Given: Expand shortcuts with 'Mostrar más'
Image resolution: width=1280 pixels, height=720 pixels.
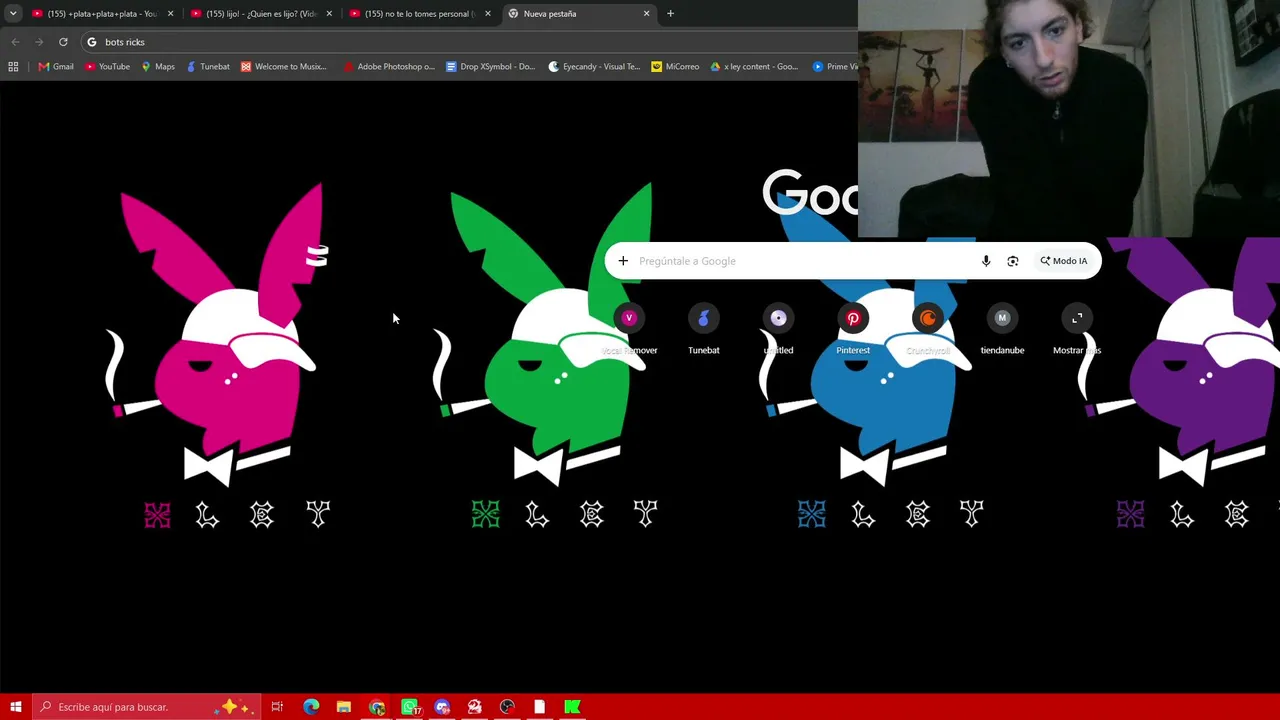Looking at the screenshot, I should [1077, 329].
